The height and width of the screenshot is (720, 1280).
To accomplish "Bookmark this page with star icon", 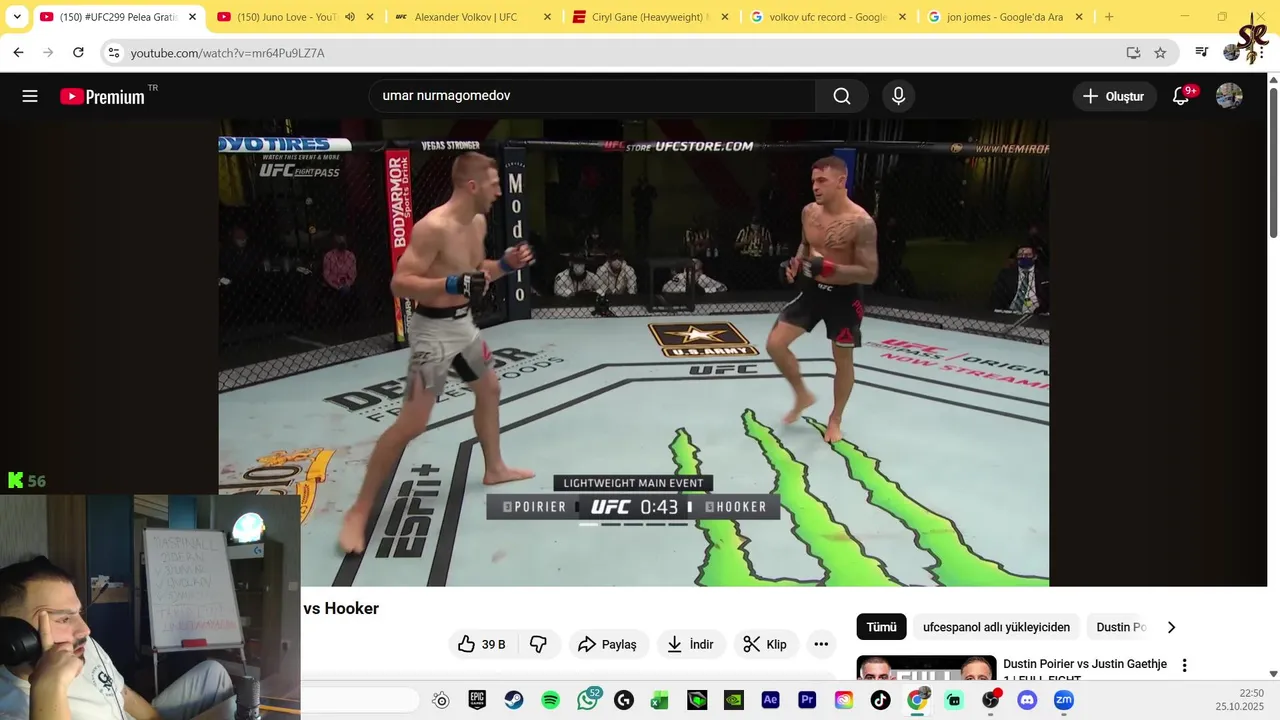I will coord(1160,52).
